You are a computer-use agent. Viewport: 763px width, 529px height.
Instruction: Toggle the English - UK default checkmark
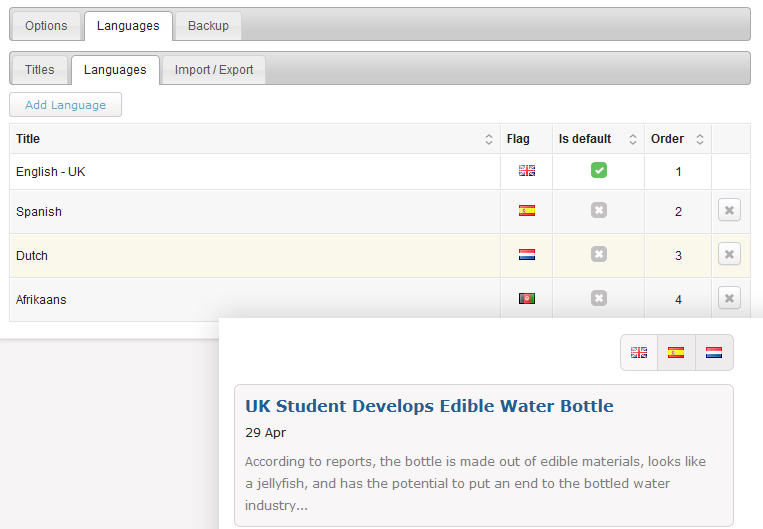[599, 170]
